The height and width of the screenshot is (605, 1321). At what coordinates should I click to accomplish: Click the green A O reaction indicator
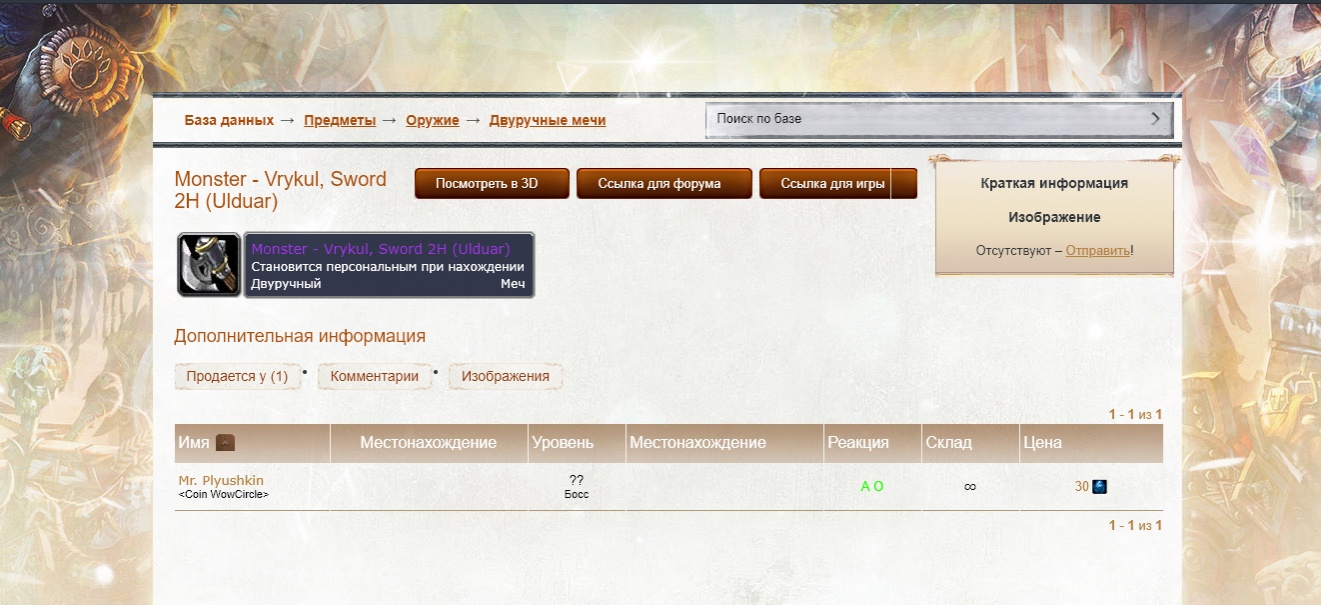pos(872,487)
